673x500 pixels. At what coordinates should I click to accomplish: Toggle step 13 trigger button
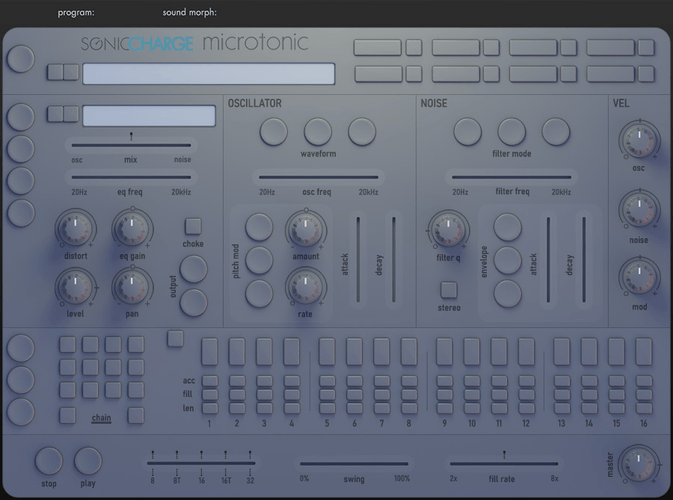point(561,352)
